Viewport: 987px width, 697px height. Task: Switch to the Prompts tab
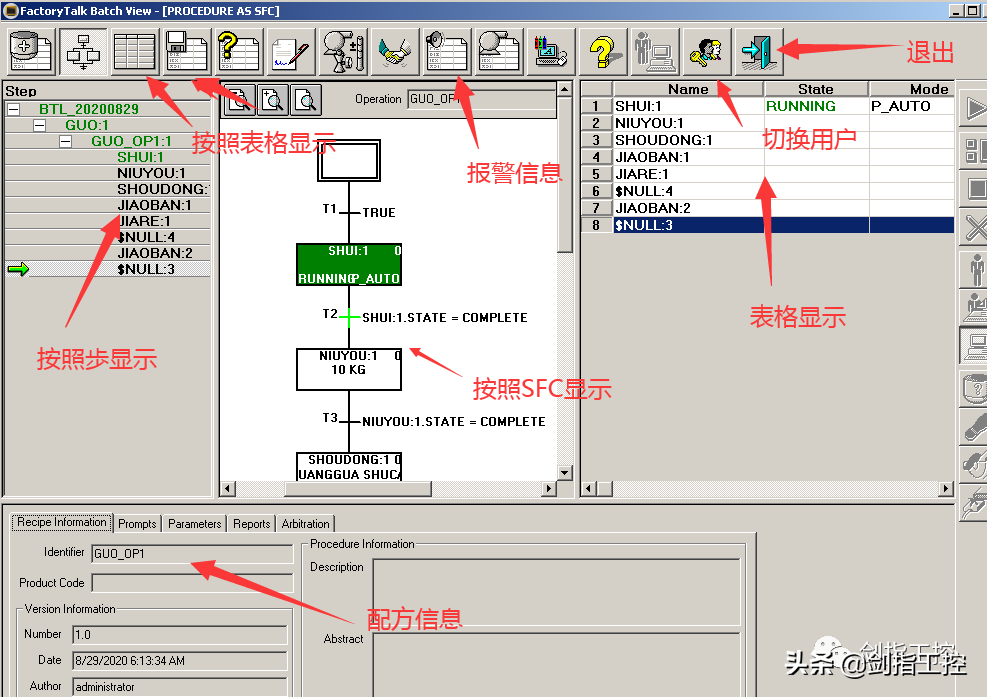pyautogui.click(x=137, y=524)
